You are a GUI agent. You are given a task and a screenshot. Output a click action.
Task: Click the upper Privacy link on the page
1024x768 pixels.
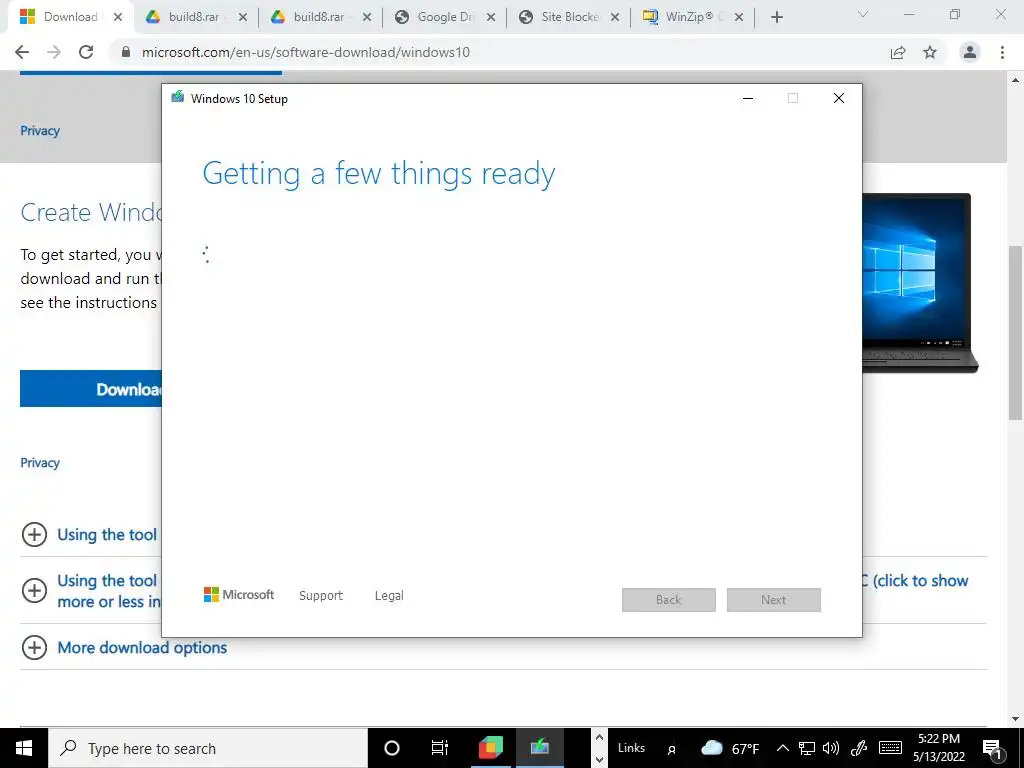[40, 131]
